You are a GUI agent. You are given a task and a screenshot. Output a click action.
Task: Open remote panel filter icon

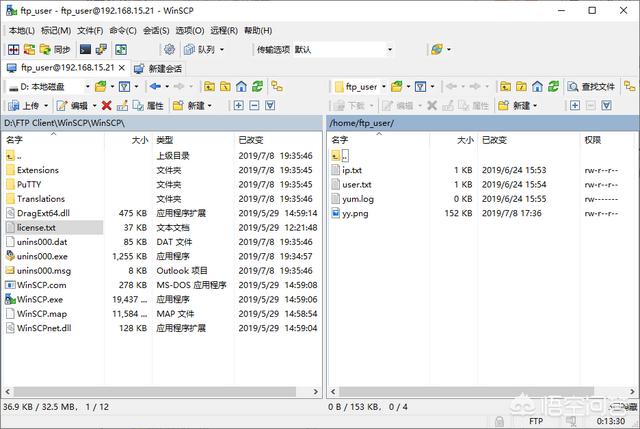[420, 86]
